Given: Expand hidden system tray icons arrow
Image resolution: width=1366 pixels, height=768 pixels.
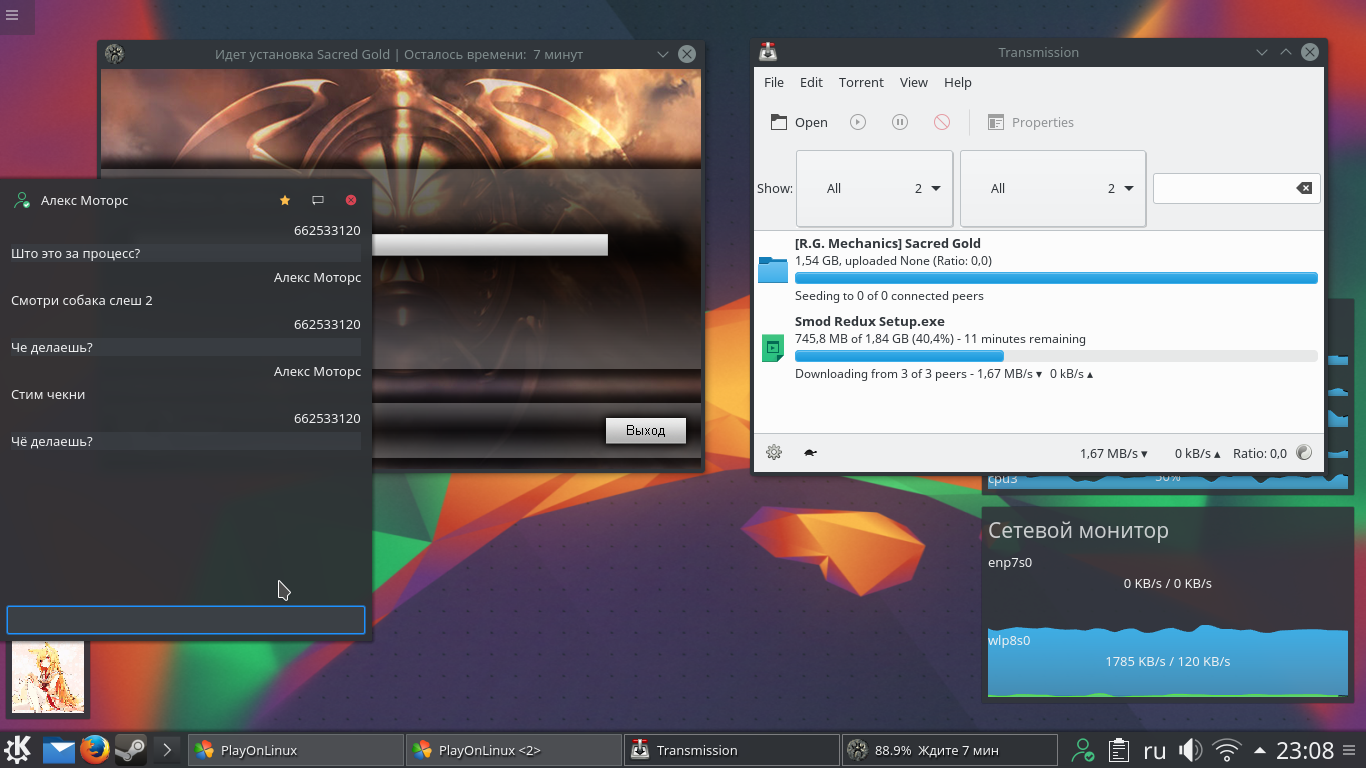Looking at the screenshot, I should [1259, 750].
